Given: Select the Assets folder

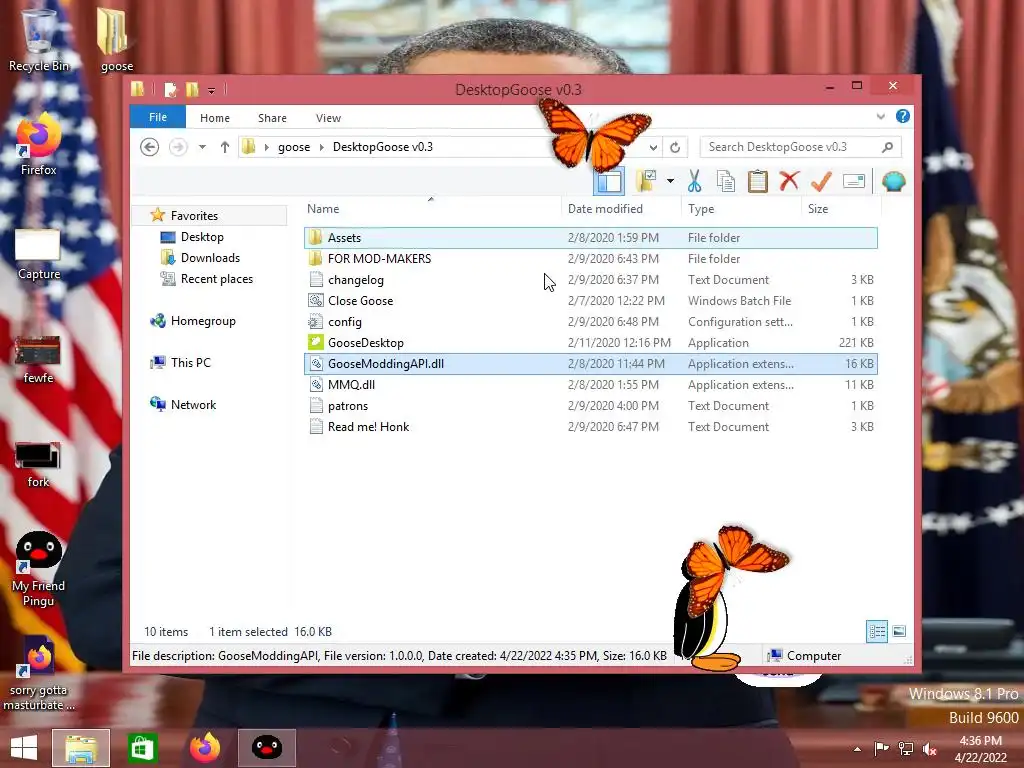Looking at the screenshot, I should [590, 238].
